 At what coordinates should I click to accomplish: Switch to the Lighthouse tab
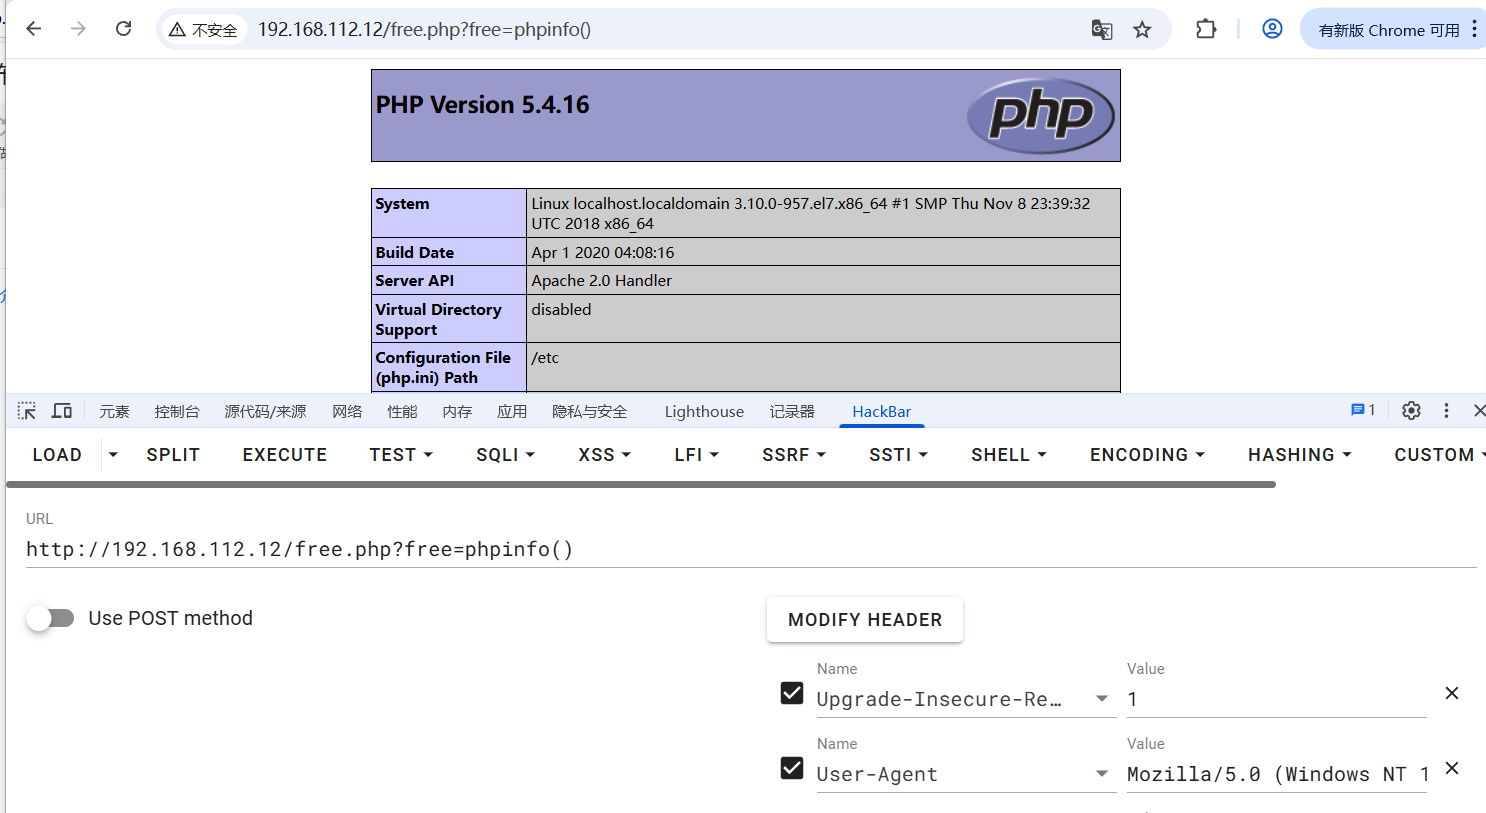[704, 411]
